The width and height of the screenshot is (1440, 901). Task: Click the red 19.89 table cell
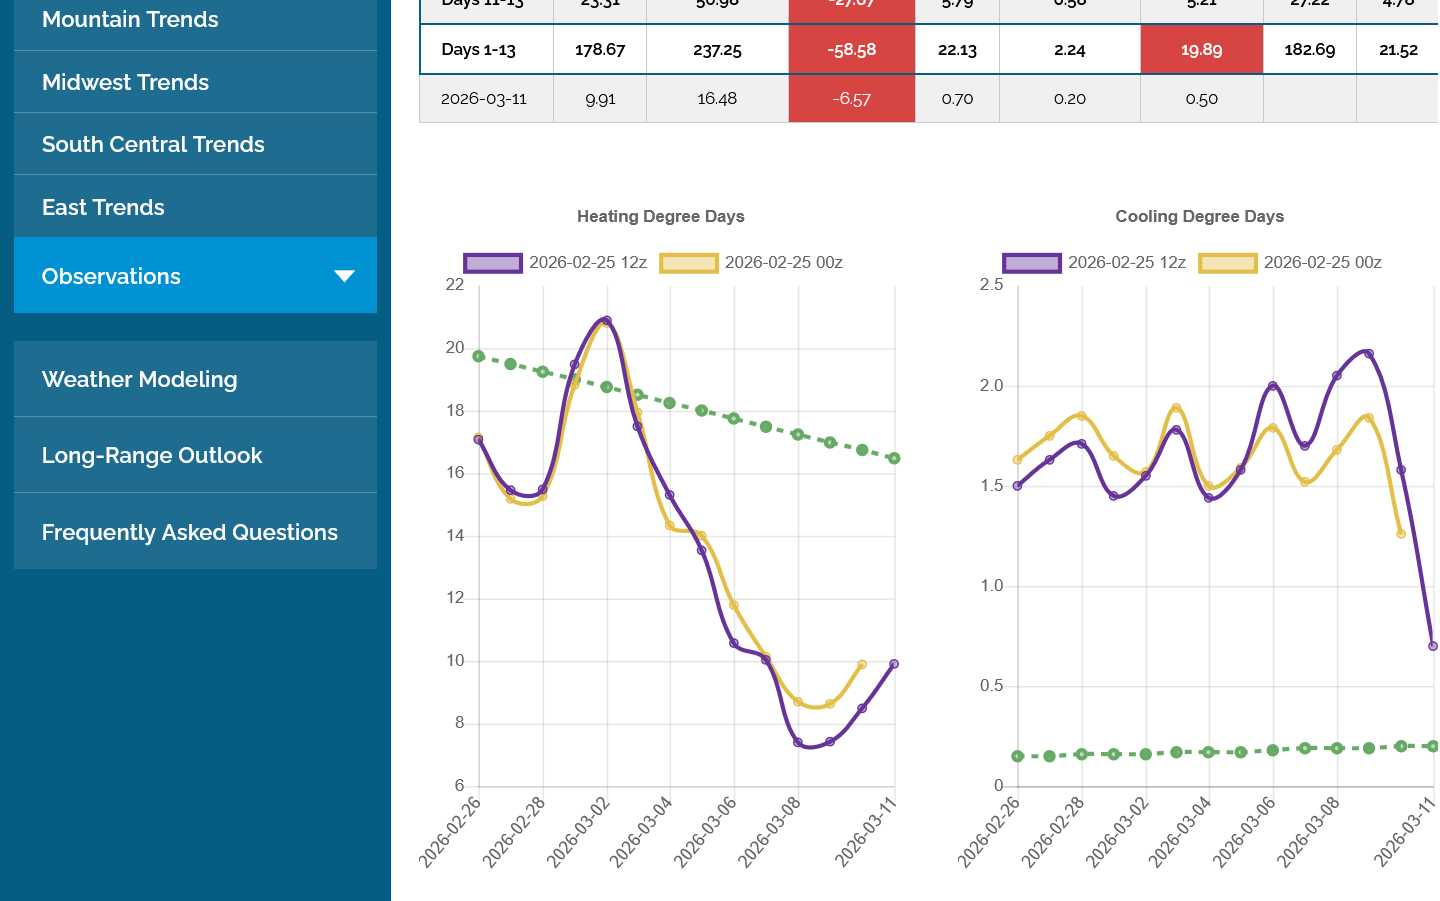point(1201,50)
